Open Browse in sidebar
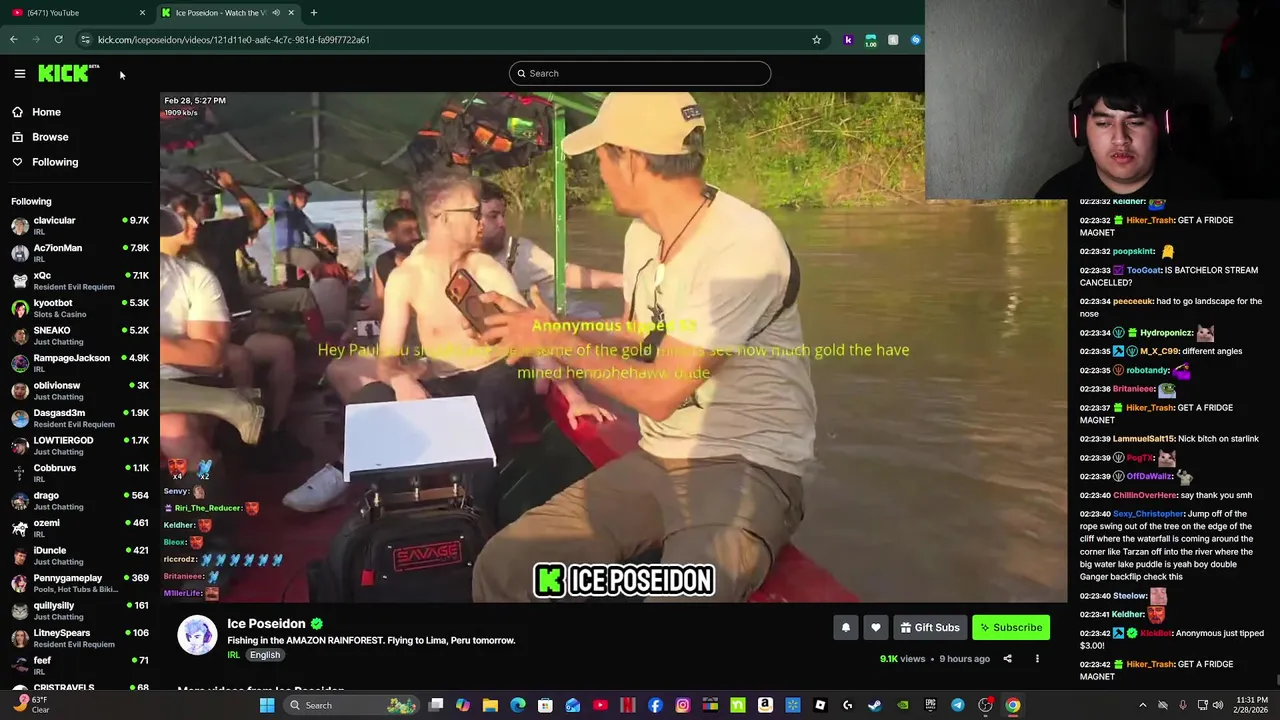The height and width of the screenshot is (720, 1280). click(x=40, y=137)
